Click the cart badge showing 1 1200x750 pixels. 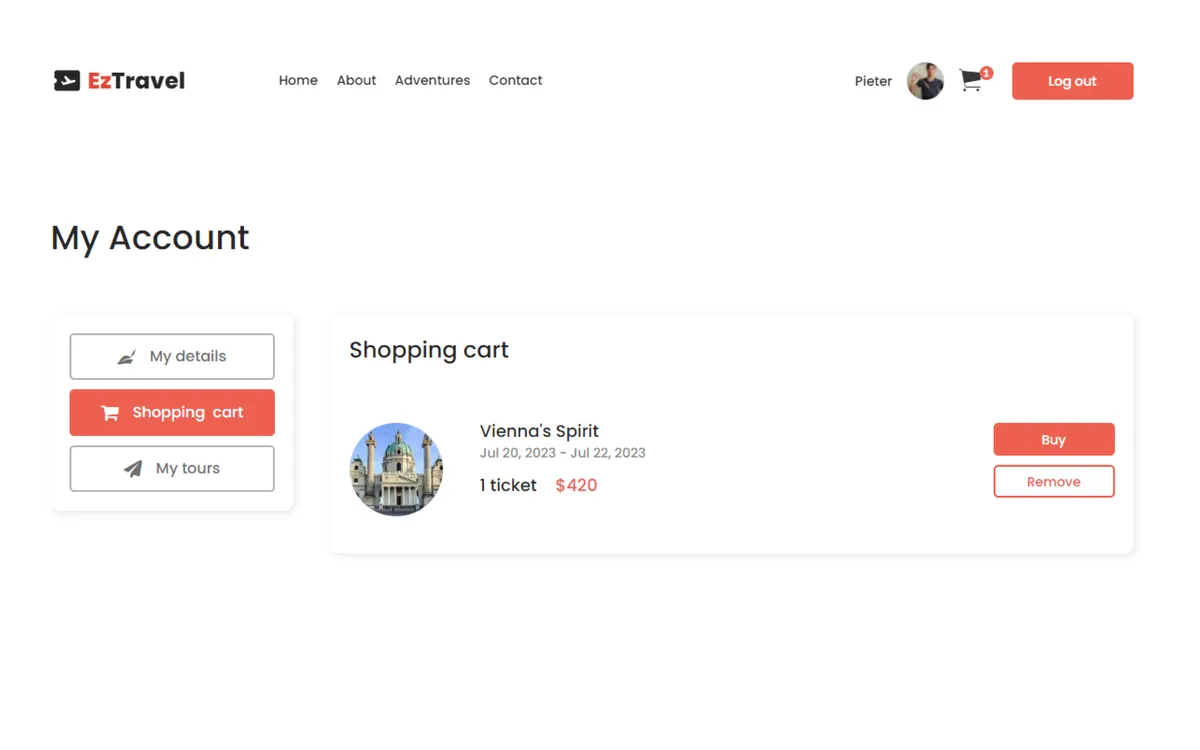tap(987, 73)
